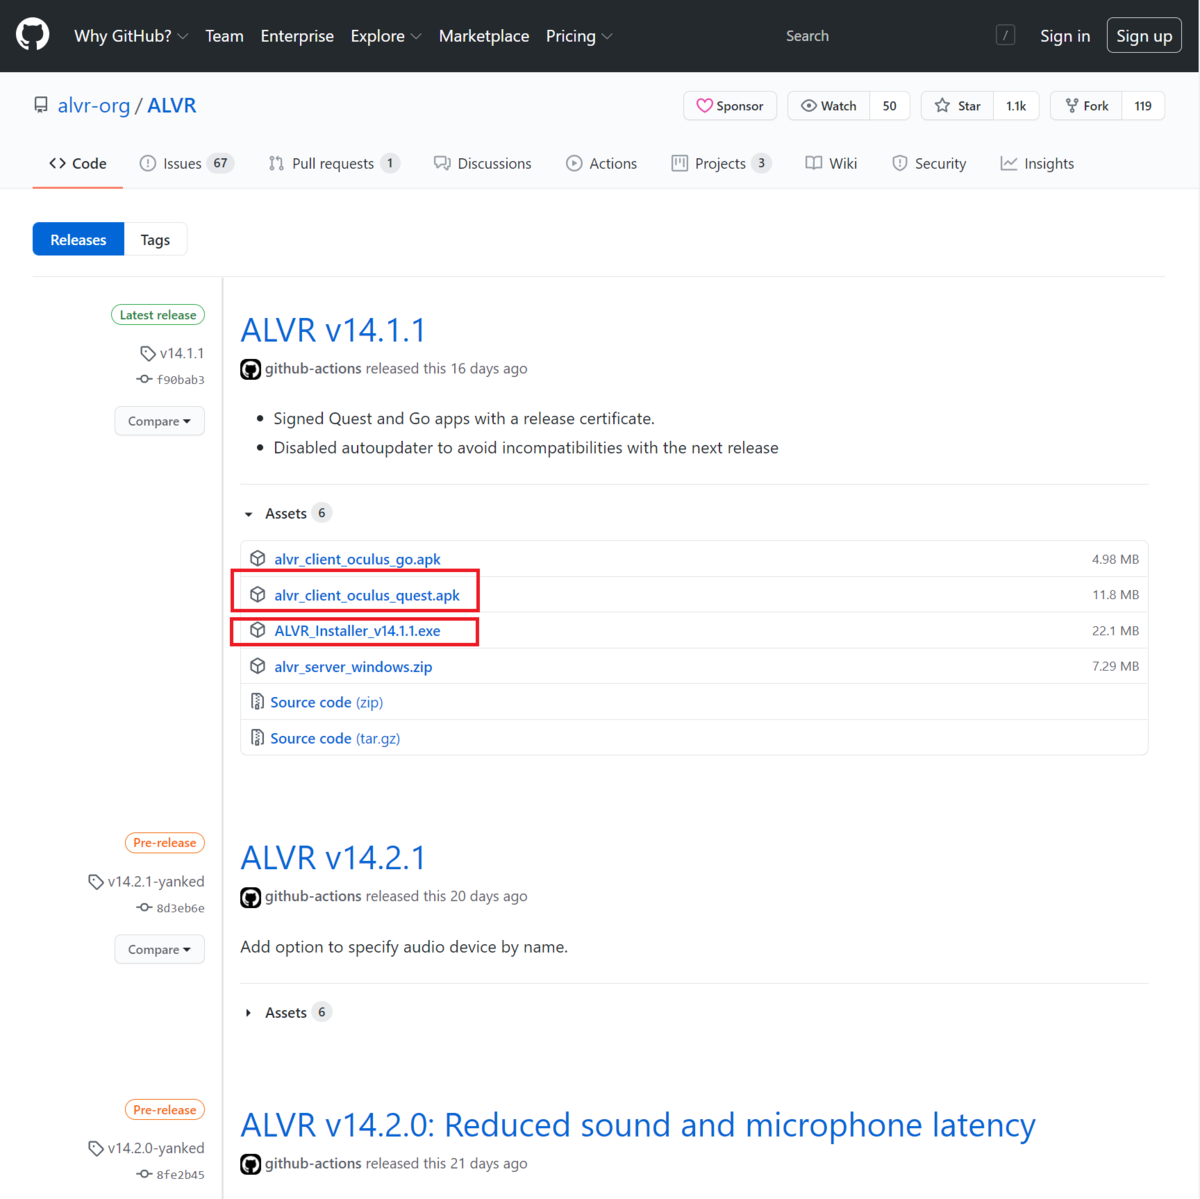
Task: Download alvr_client_oculus_quest.apk
Action: pos(367,595)
